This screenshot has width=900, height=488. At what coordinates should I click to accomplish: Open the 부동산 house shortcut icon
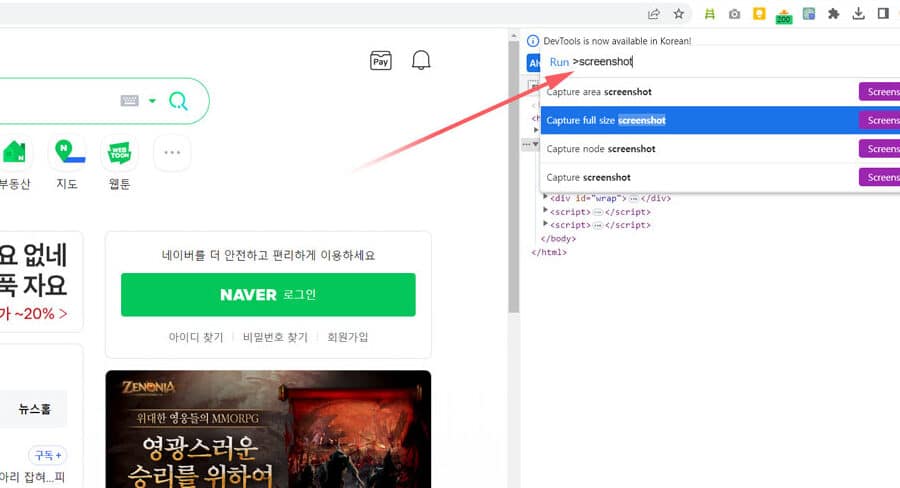tap(14, 153)
